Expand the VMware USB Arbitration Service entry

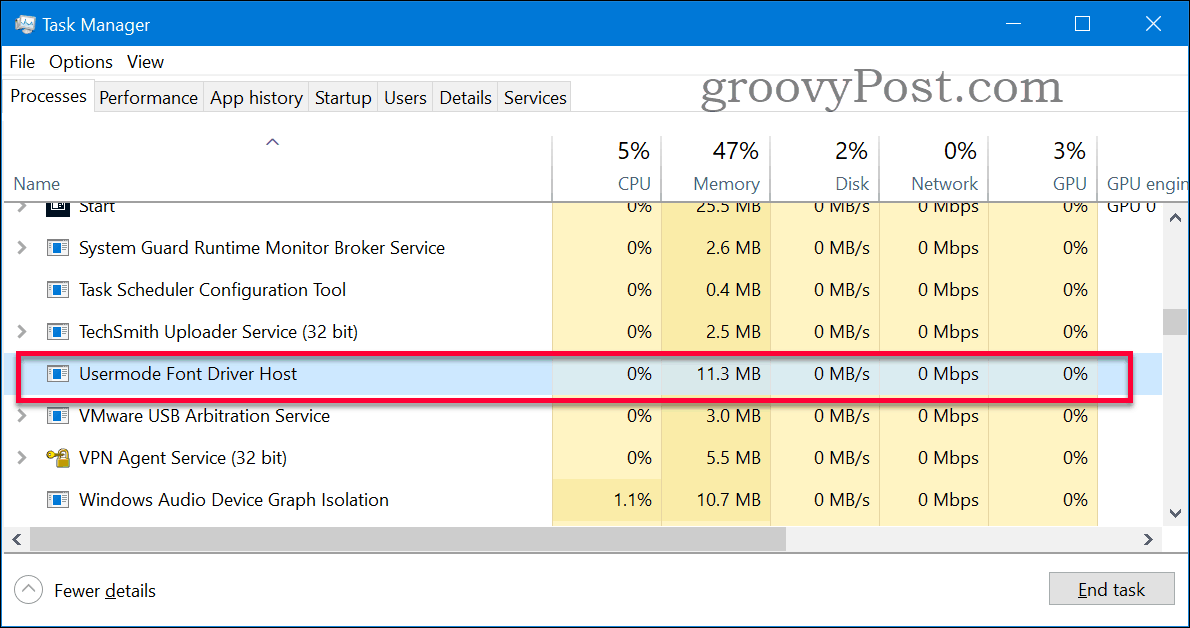point(22,415)
